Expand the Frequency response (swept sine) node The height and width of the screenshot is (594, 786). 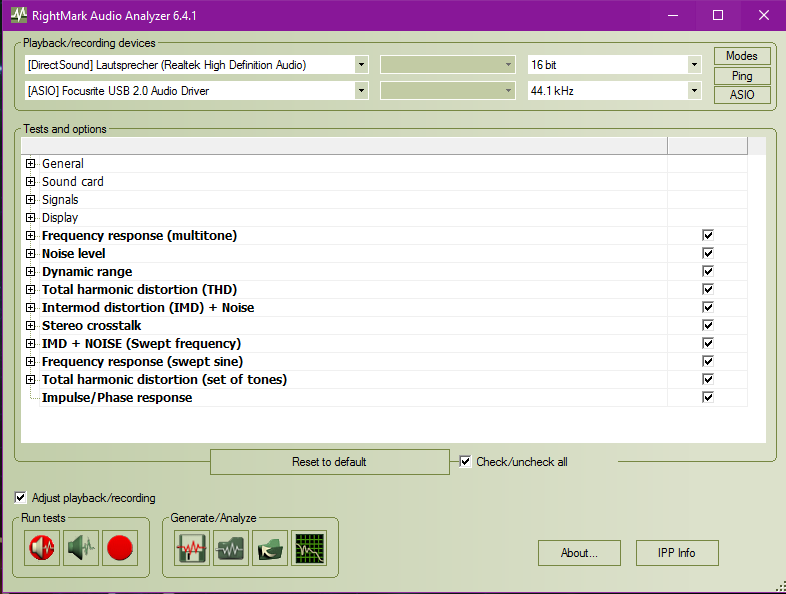click(x=31, y=362)
